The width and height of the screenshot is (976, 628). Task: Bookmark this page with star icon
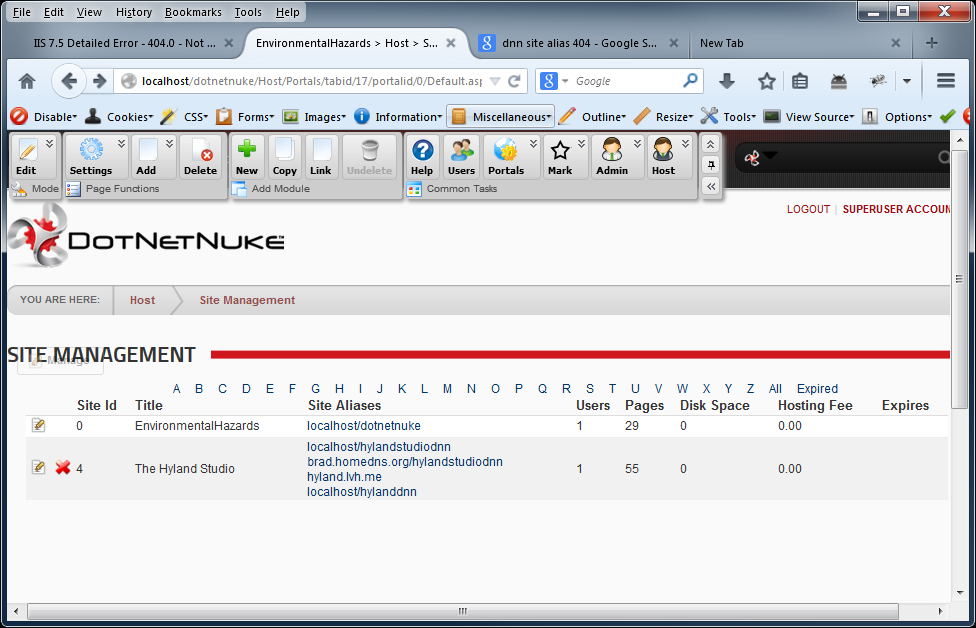point(766,81)
